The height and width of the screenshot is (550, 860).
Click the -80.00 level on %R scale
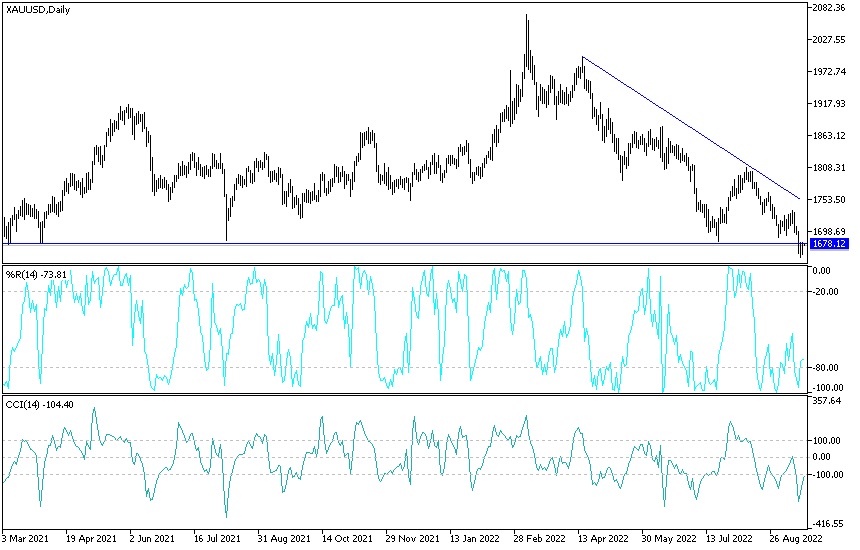(825, 368)
